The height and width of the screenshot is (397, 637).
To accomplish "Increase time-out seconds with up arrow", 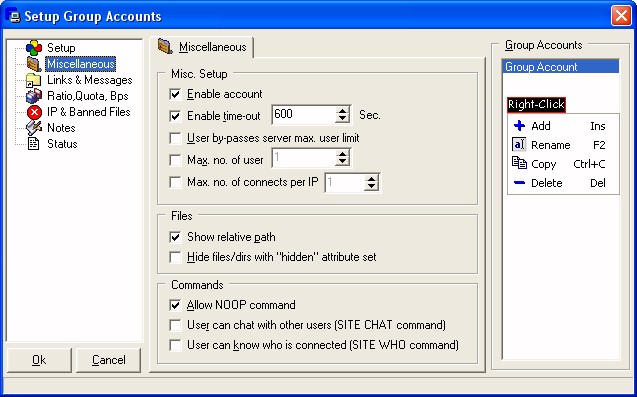I will coord(342,111).
